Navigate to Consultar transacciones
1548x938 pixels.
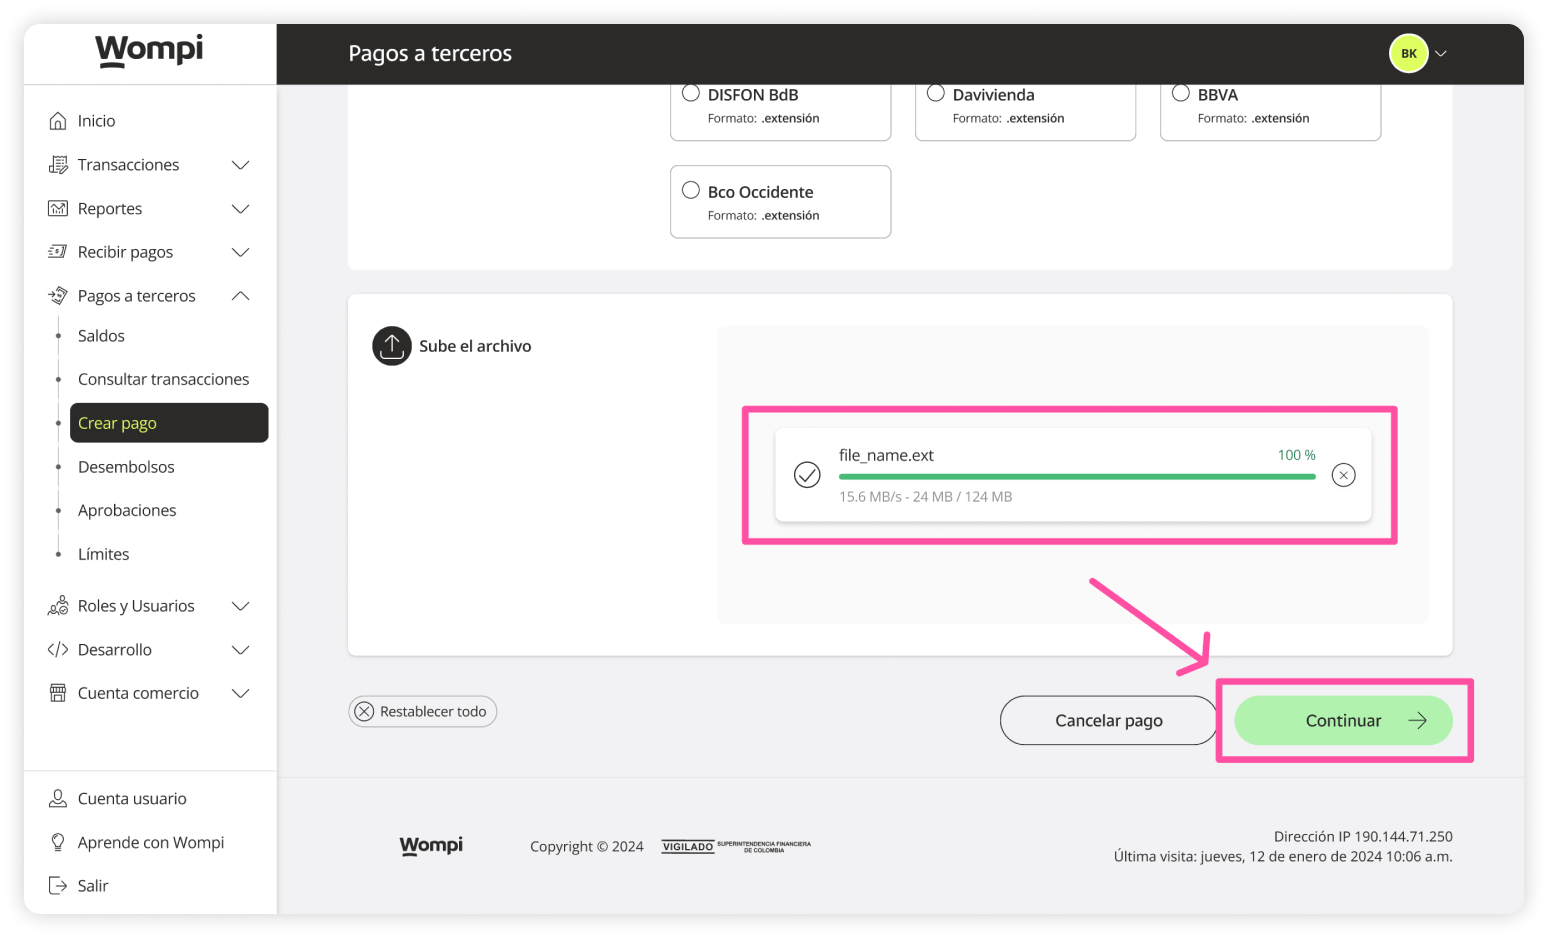[163, 379]
